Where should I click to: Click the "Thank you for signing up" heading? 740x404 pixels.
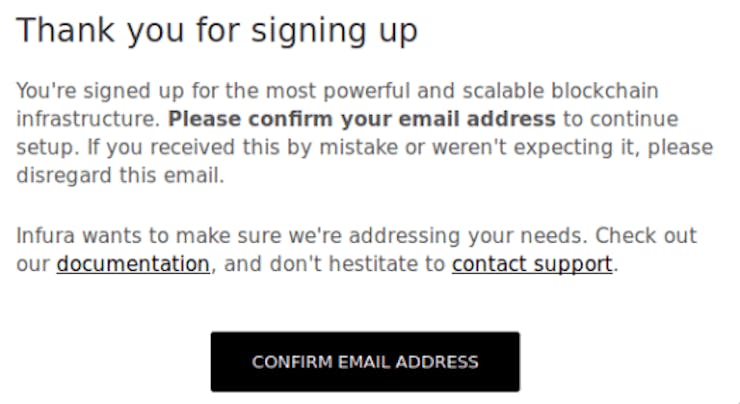tap(216, 31)
